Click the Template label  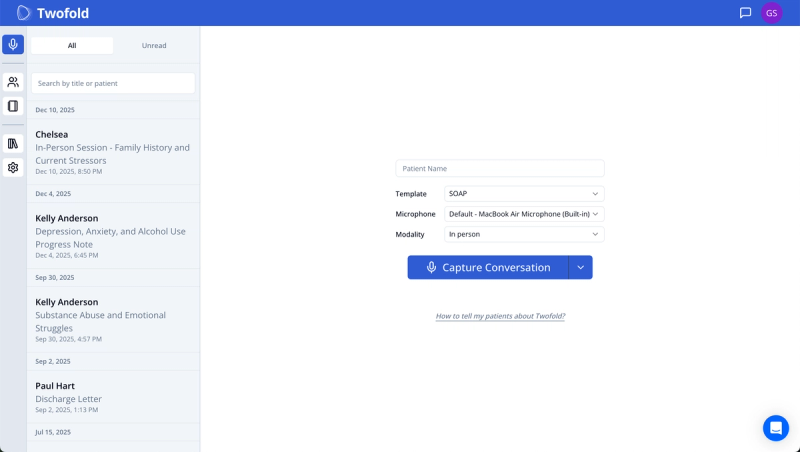click(411, 194)
